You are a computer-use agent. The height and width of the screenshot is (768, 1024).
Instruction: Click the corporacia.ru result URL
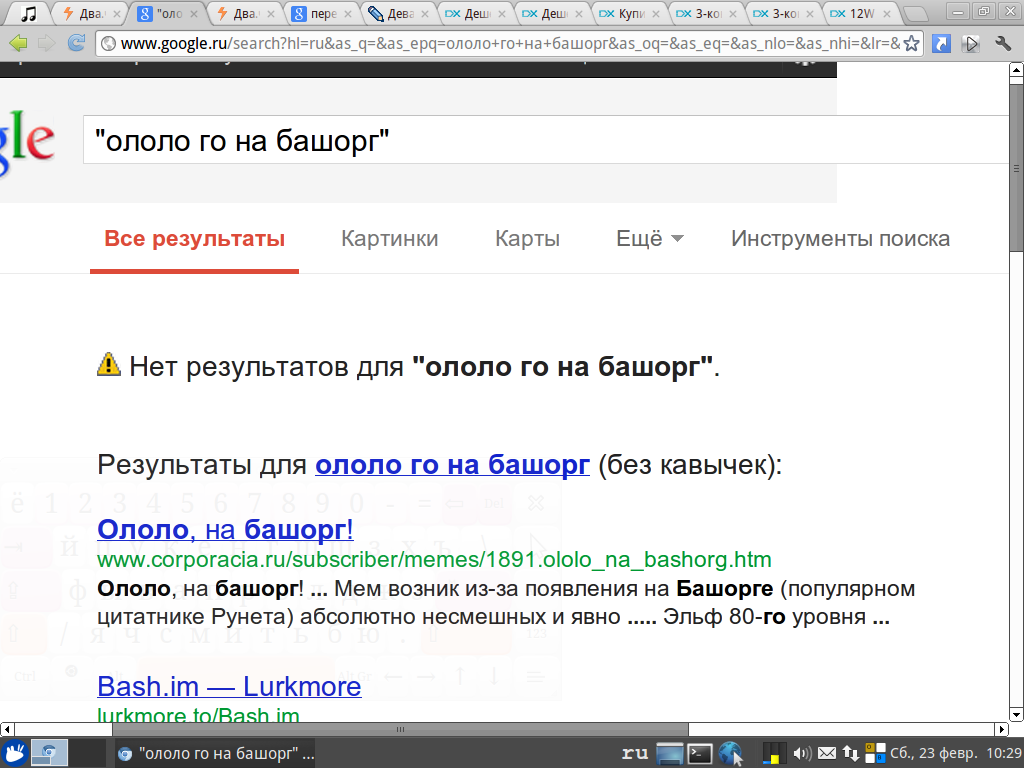click(434, 560)
